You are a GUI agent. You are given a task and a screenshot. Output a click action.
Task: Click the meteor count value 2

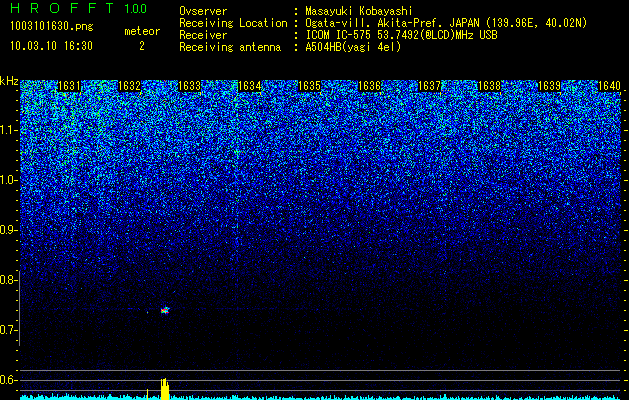pyautogui.click(x=142, y=46)
